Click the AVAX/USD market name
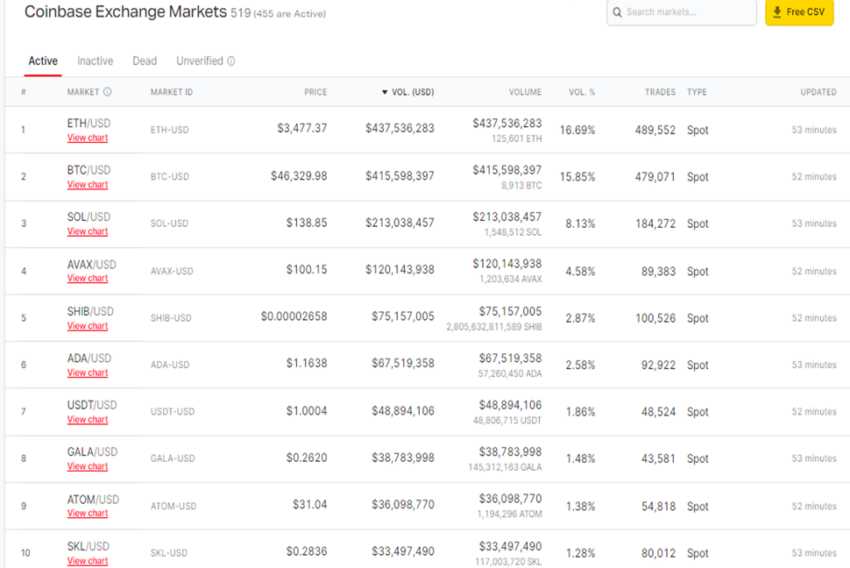Screen dimensions: 850x568 92,264
